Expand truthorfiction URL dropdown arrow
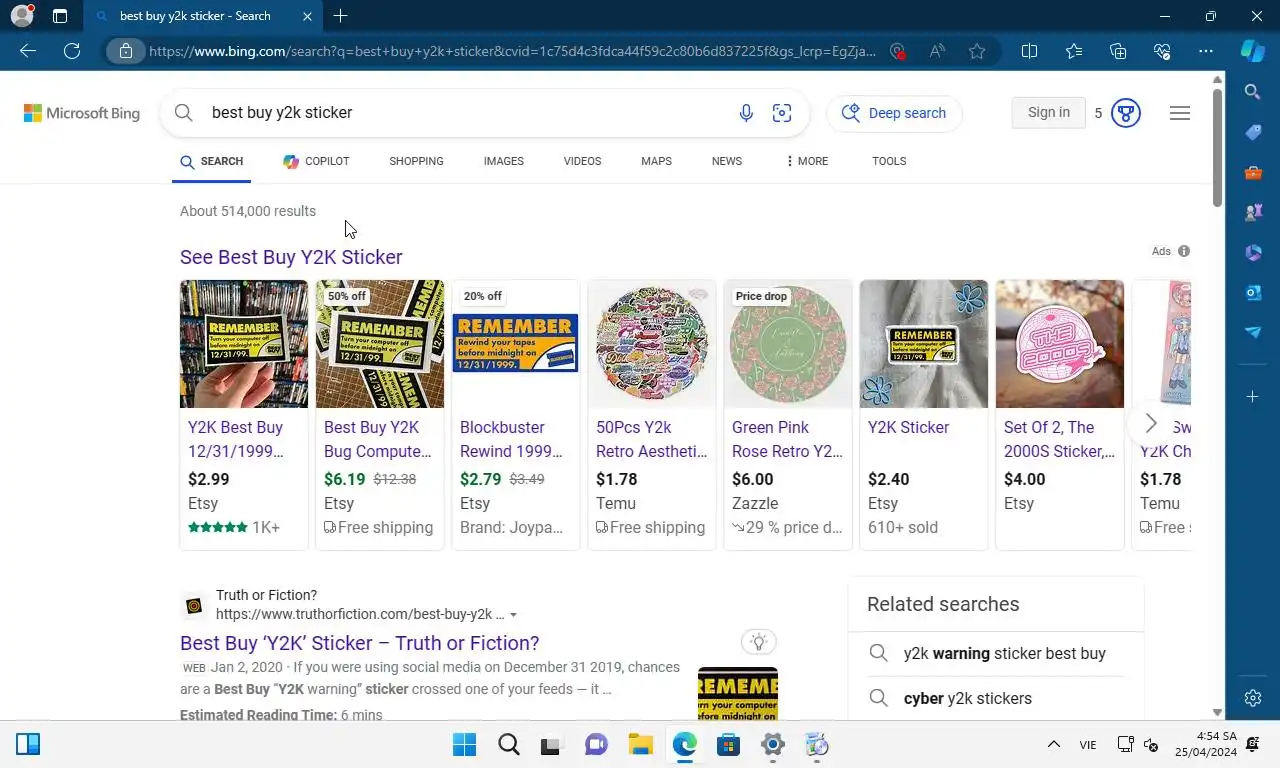The image size is (1280, 768). (514, 615)
